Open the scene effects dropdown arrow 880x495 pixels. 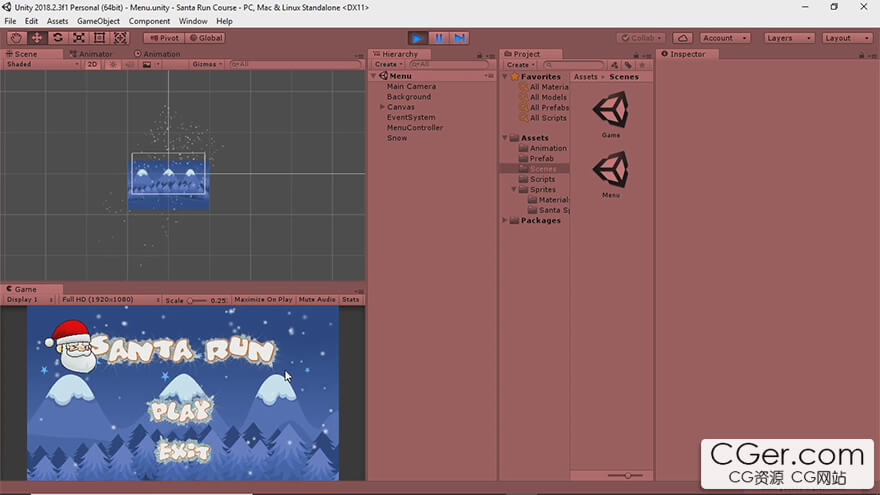158,65
